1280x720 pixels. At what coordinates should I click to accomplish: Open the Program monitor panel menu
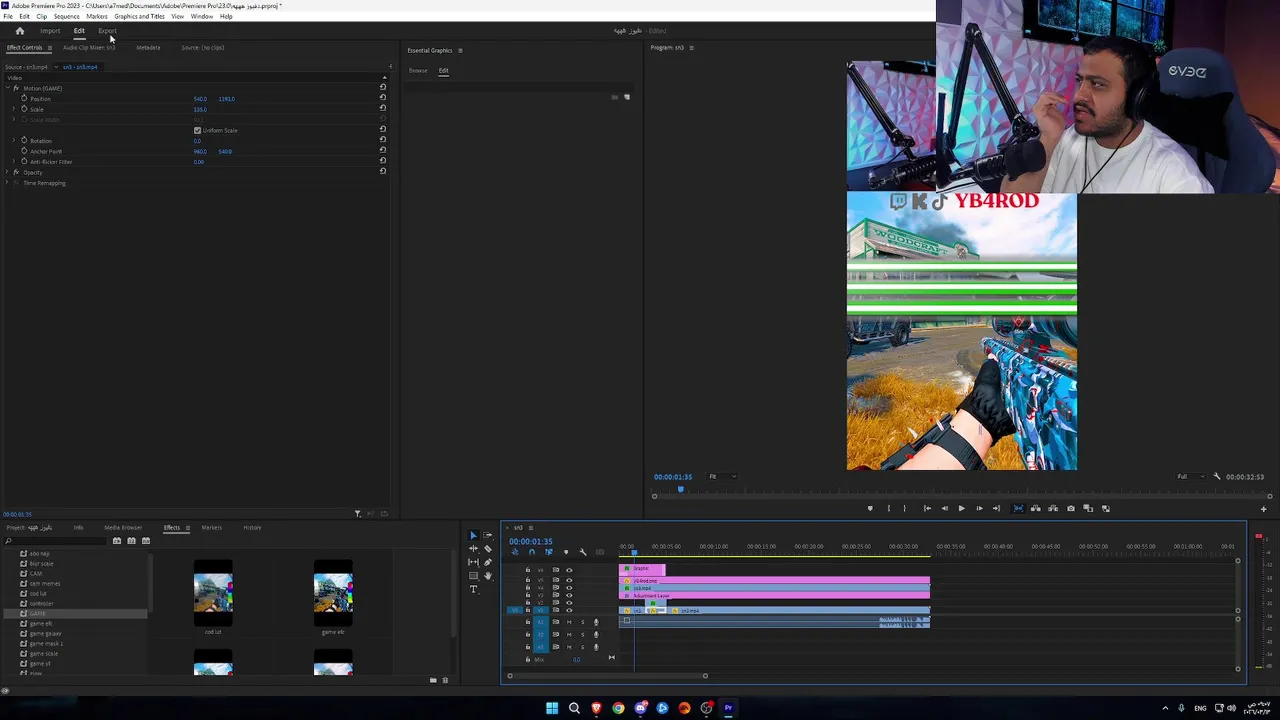(x=691, y=48)
